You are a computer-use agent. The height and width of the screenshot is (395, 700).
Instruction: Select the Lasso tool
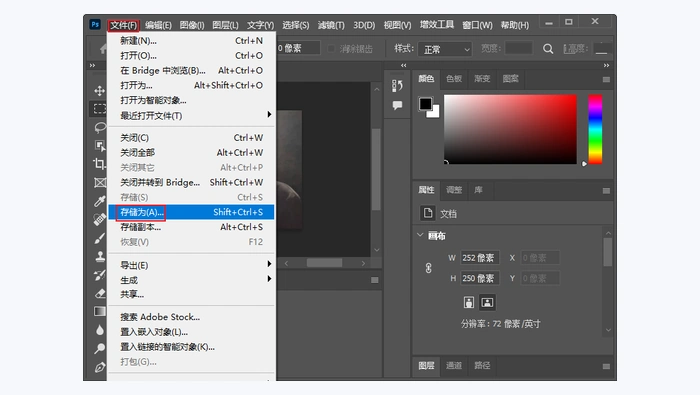tap(100, 127)
